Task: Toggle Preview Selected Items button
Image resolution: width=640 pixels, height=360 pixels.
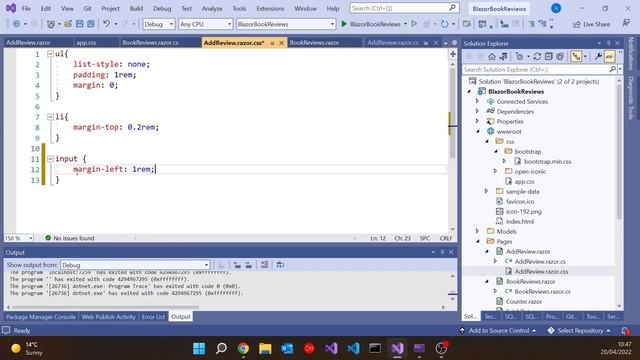Action: click(609, 56)
